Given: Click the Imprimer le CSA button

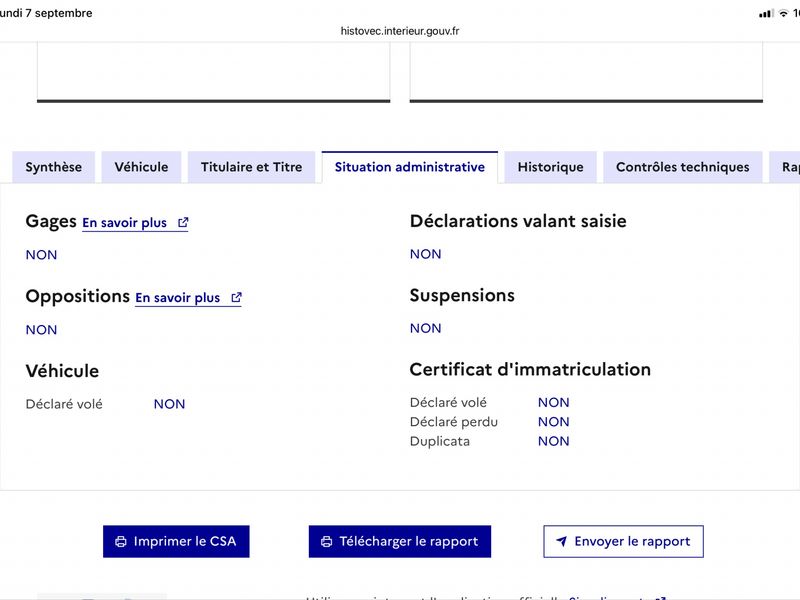Looking at the screenshot, I should (176, 541).
